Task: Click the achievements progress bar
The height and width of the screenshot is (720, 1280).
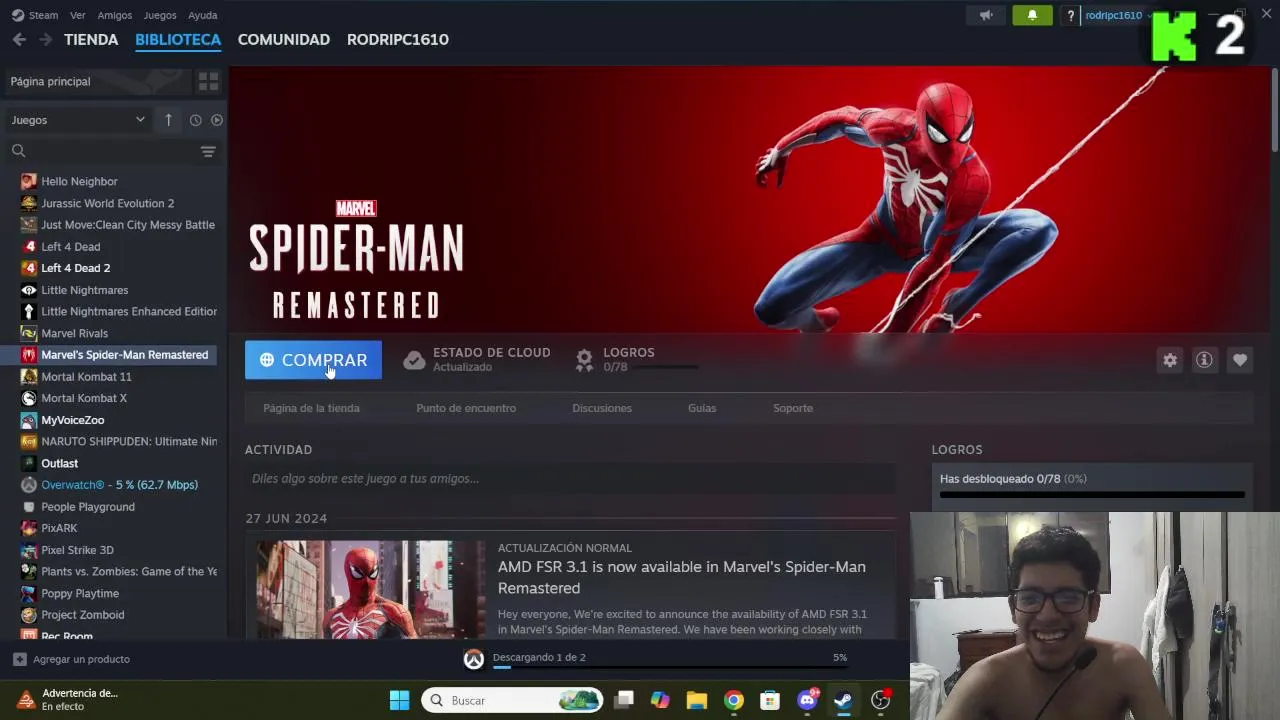Action: tap(1092, 494)
